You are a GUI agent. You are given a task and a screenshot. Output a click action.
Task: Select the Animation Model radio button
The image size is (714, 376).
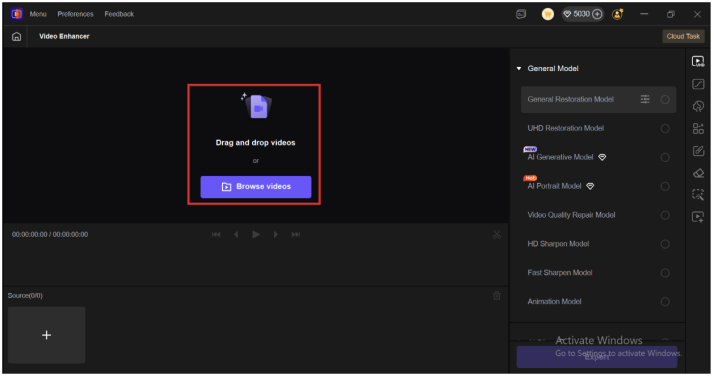click(665, 301)
